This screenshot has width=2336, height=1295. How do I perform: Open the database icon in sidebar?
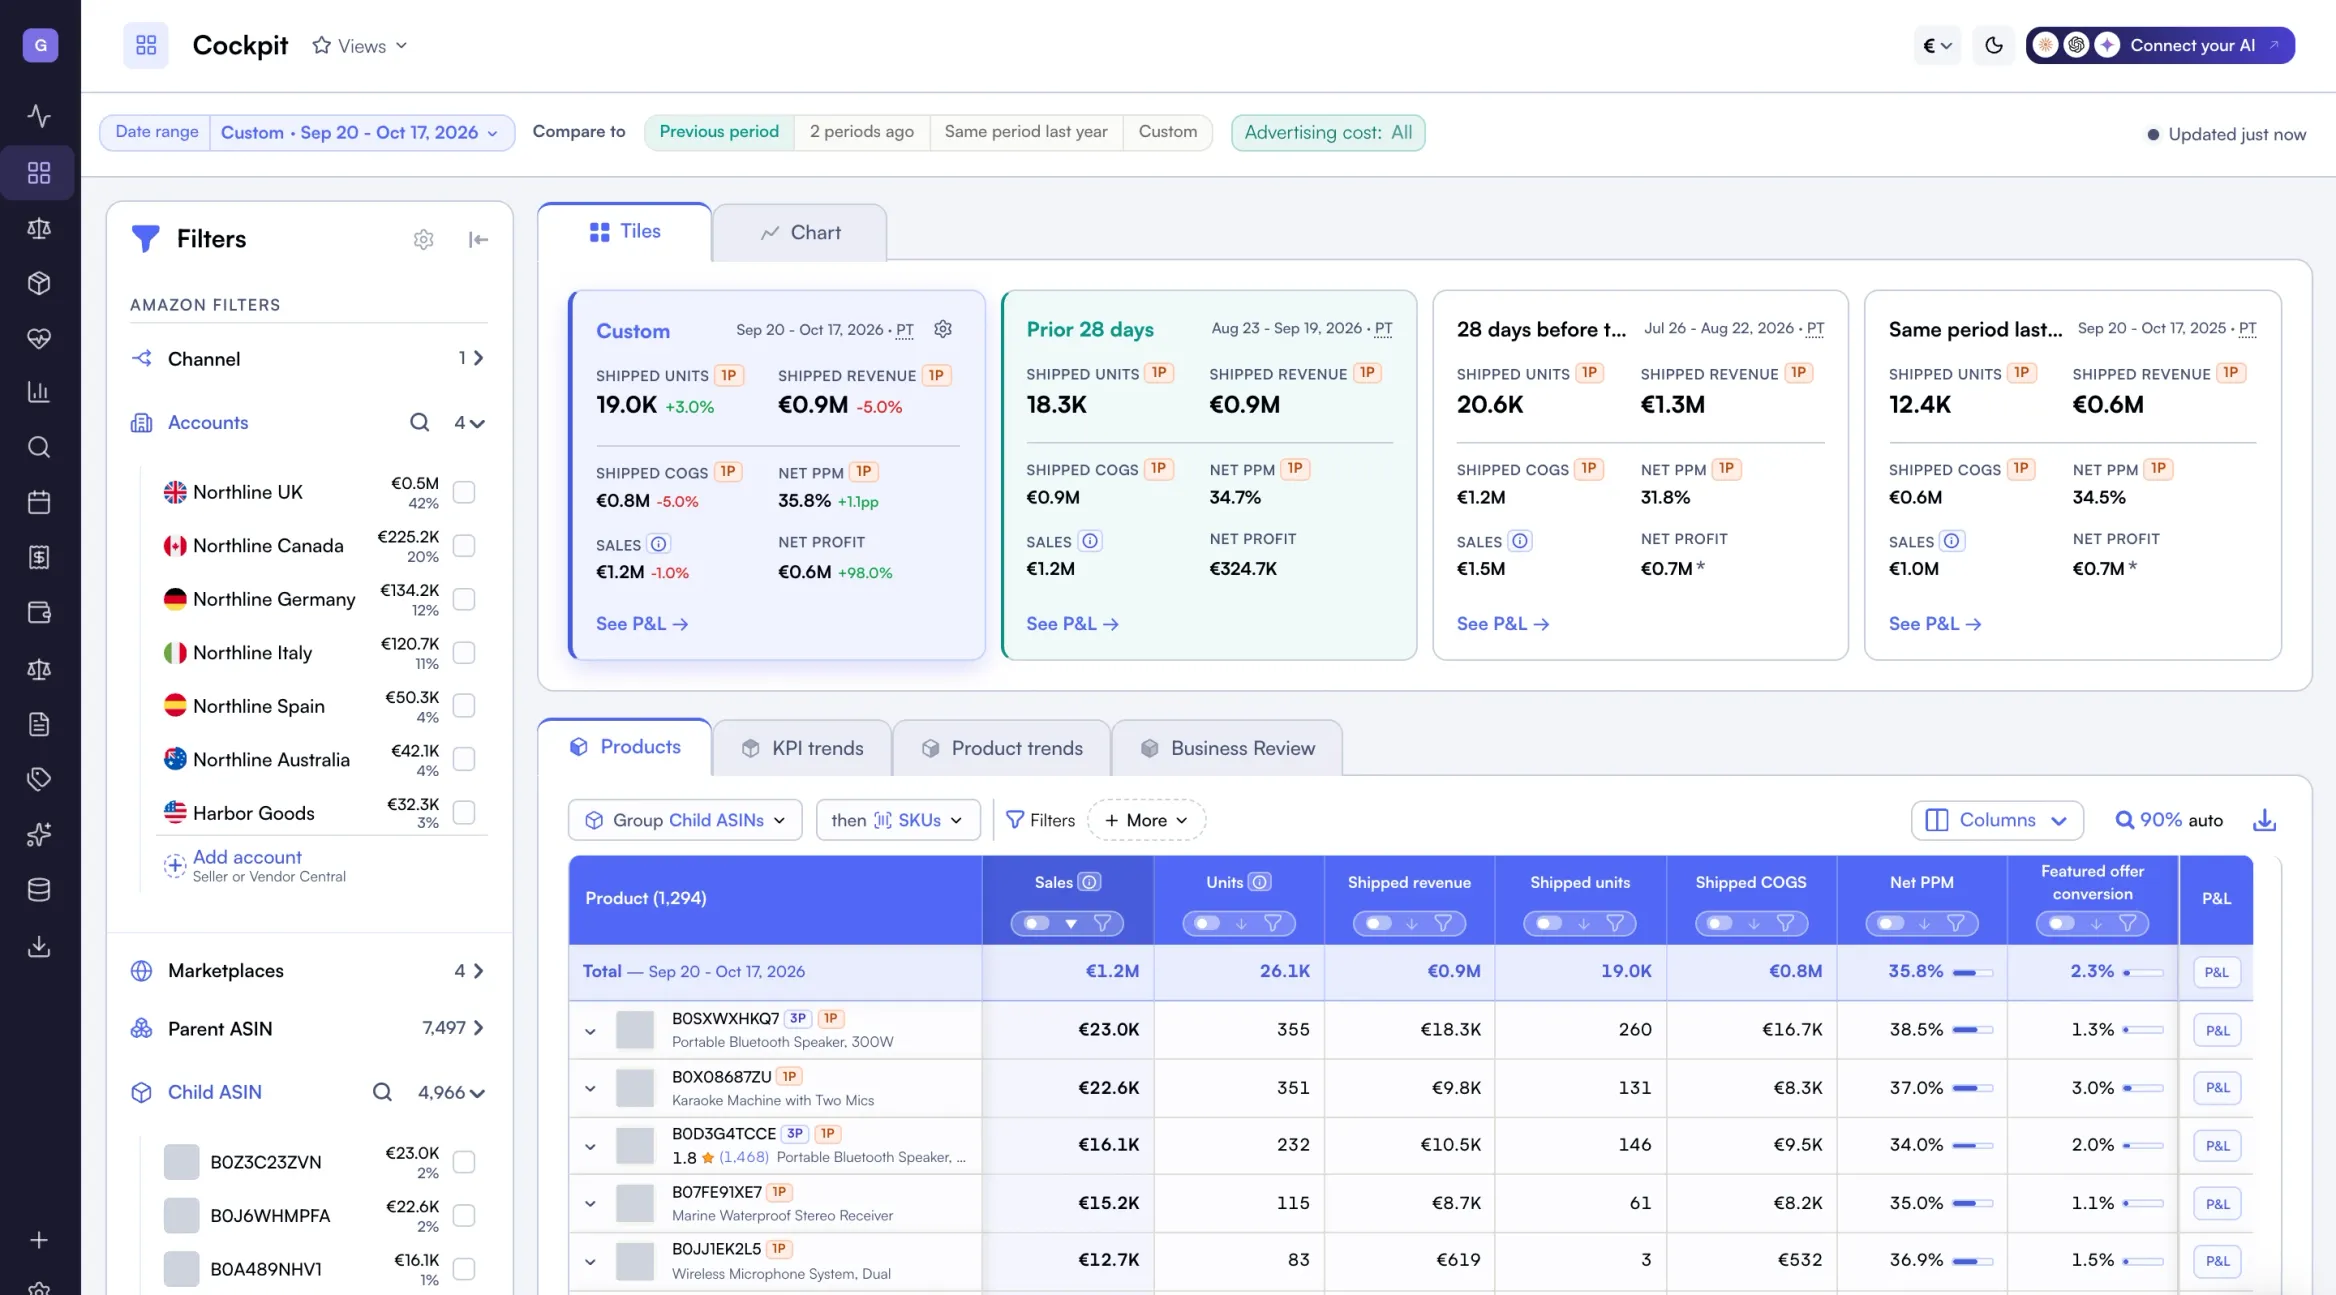[x=39, y=889]
